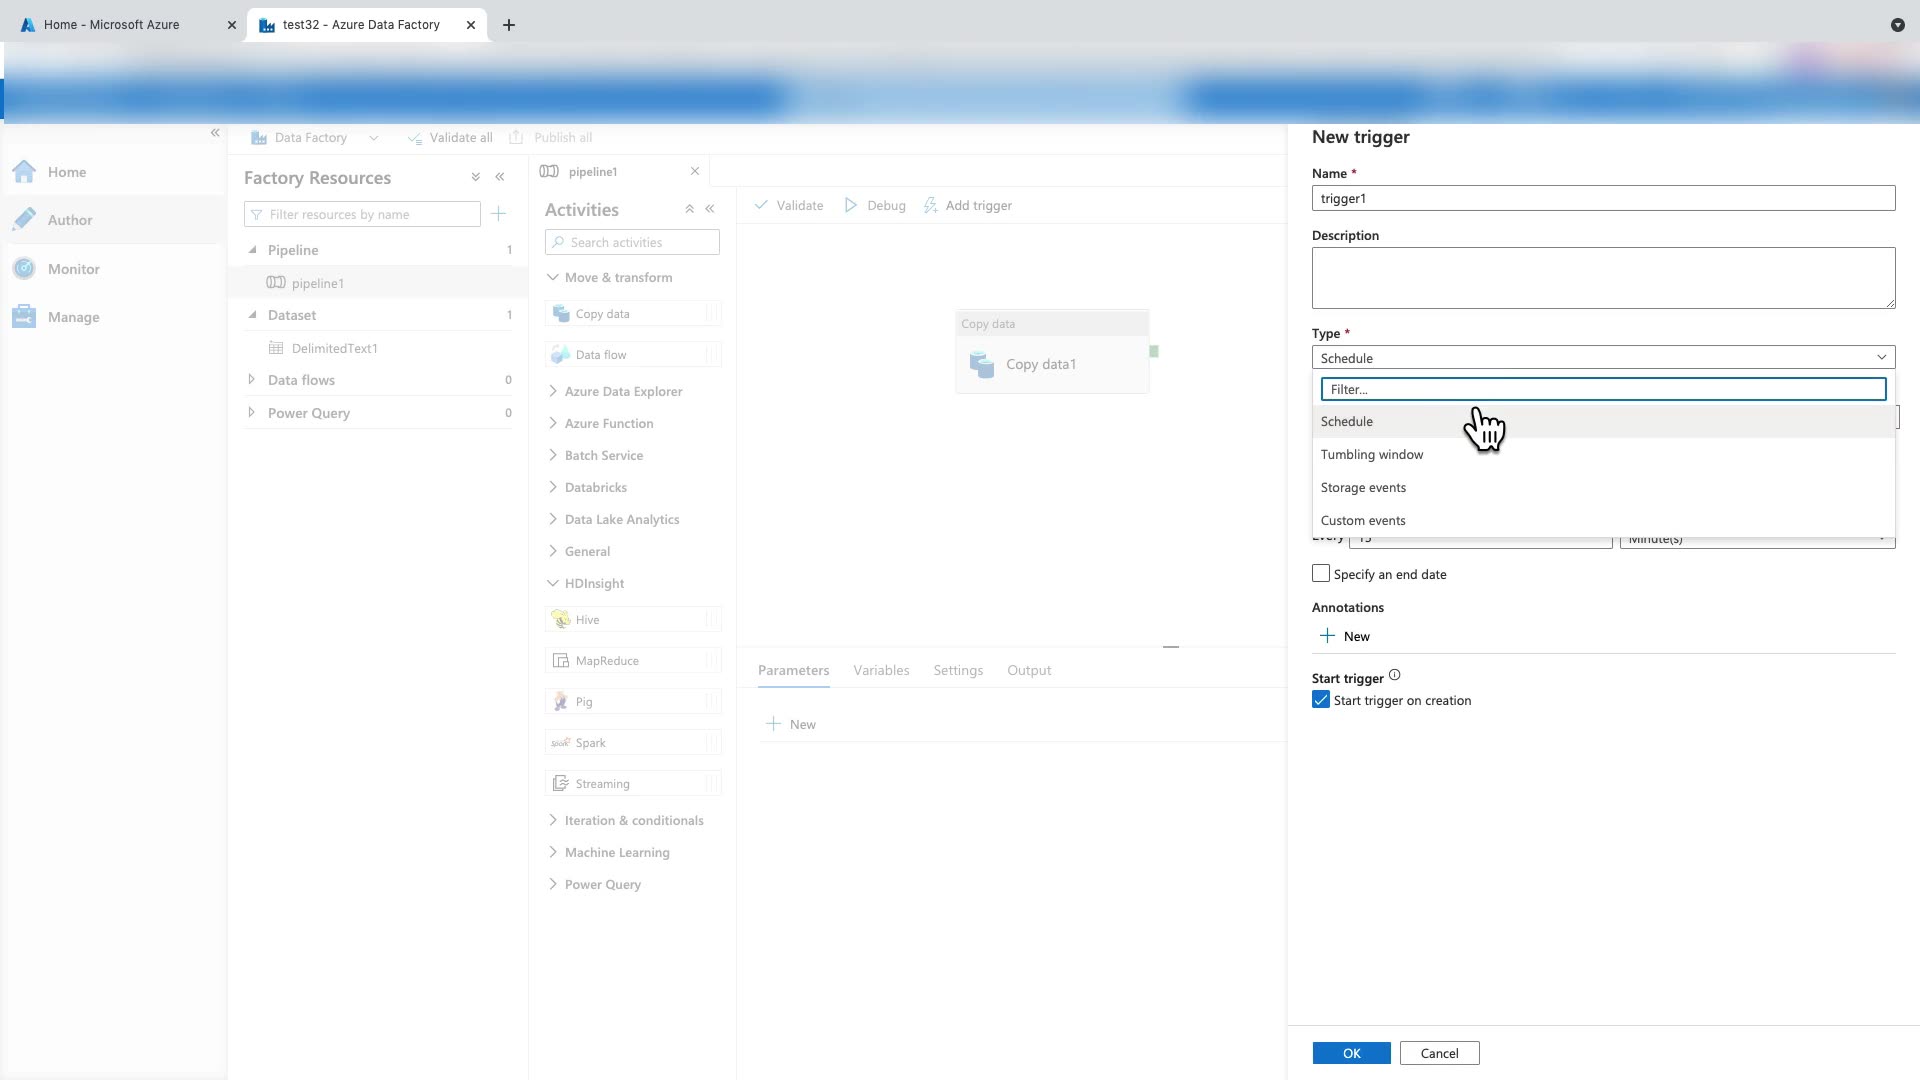
Task: Click the info icon beside Start trigger
Action: (x=1395, y=676)
